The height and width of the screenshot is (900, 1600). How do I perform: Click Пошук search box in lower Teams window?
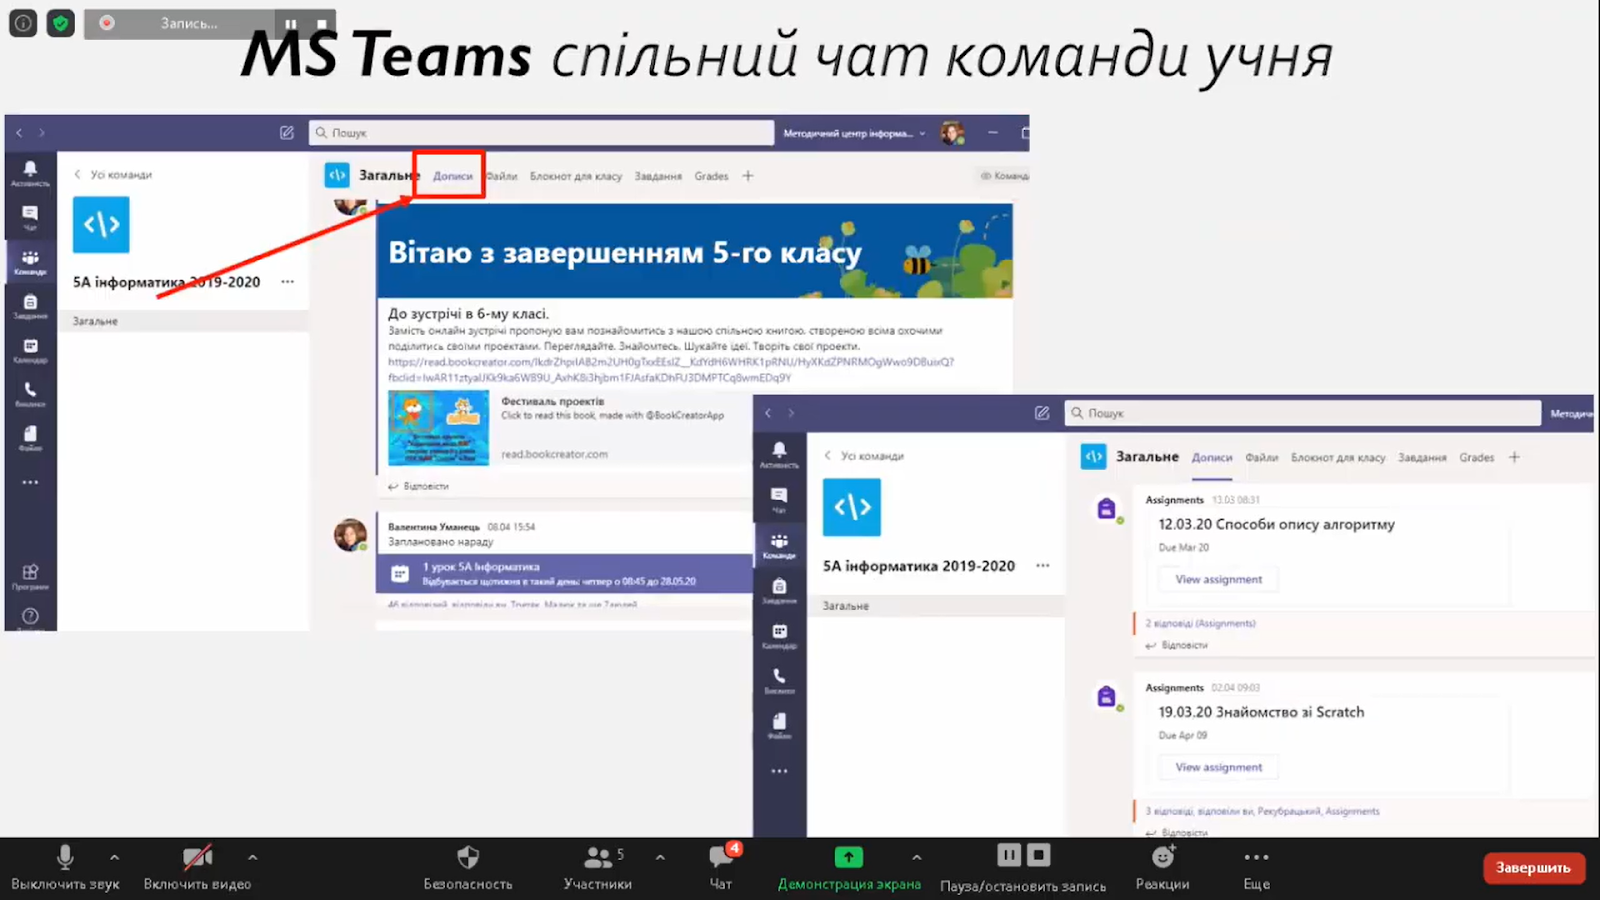[1303, 413]
